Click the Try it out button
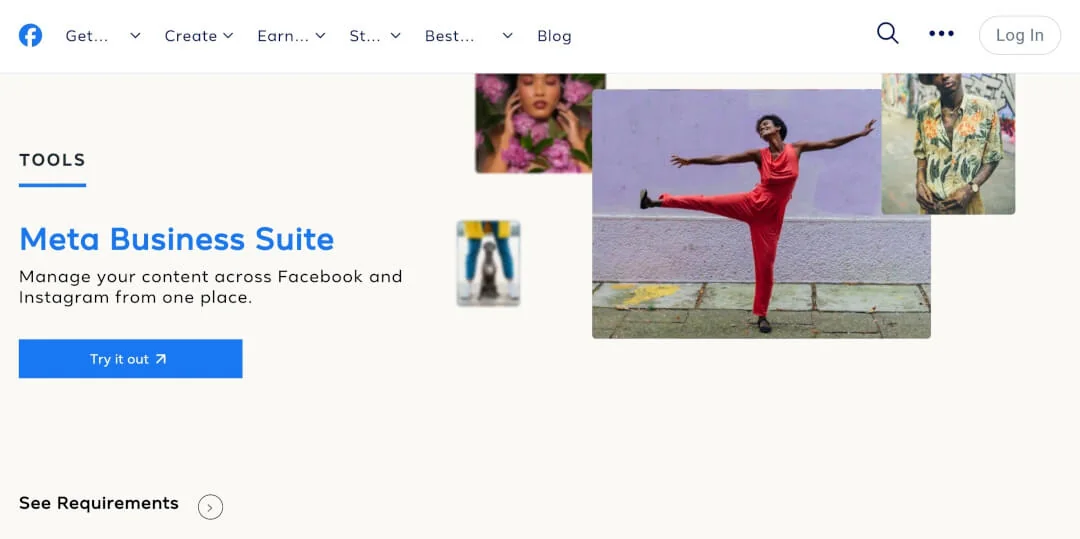 (130, 359)
